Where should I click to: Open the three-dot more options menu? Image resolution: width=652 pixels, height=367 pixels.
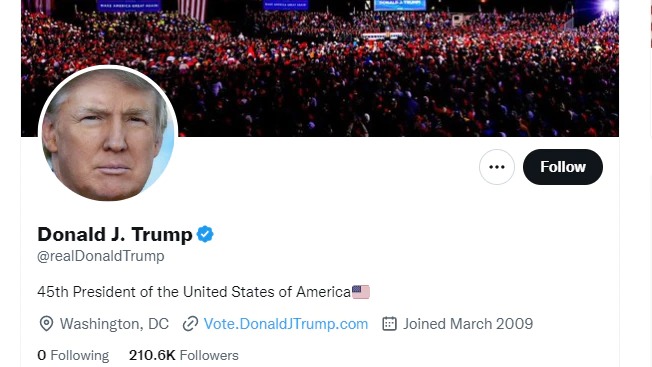(x=496, y=167)
